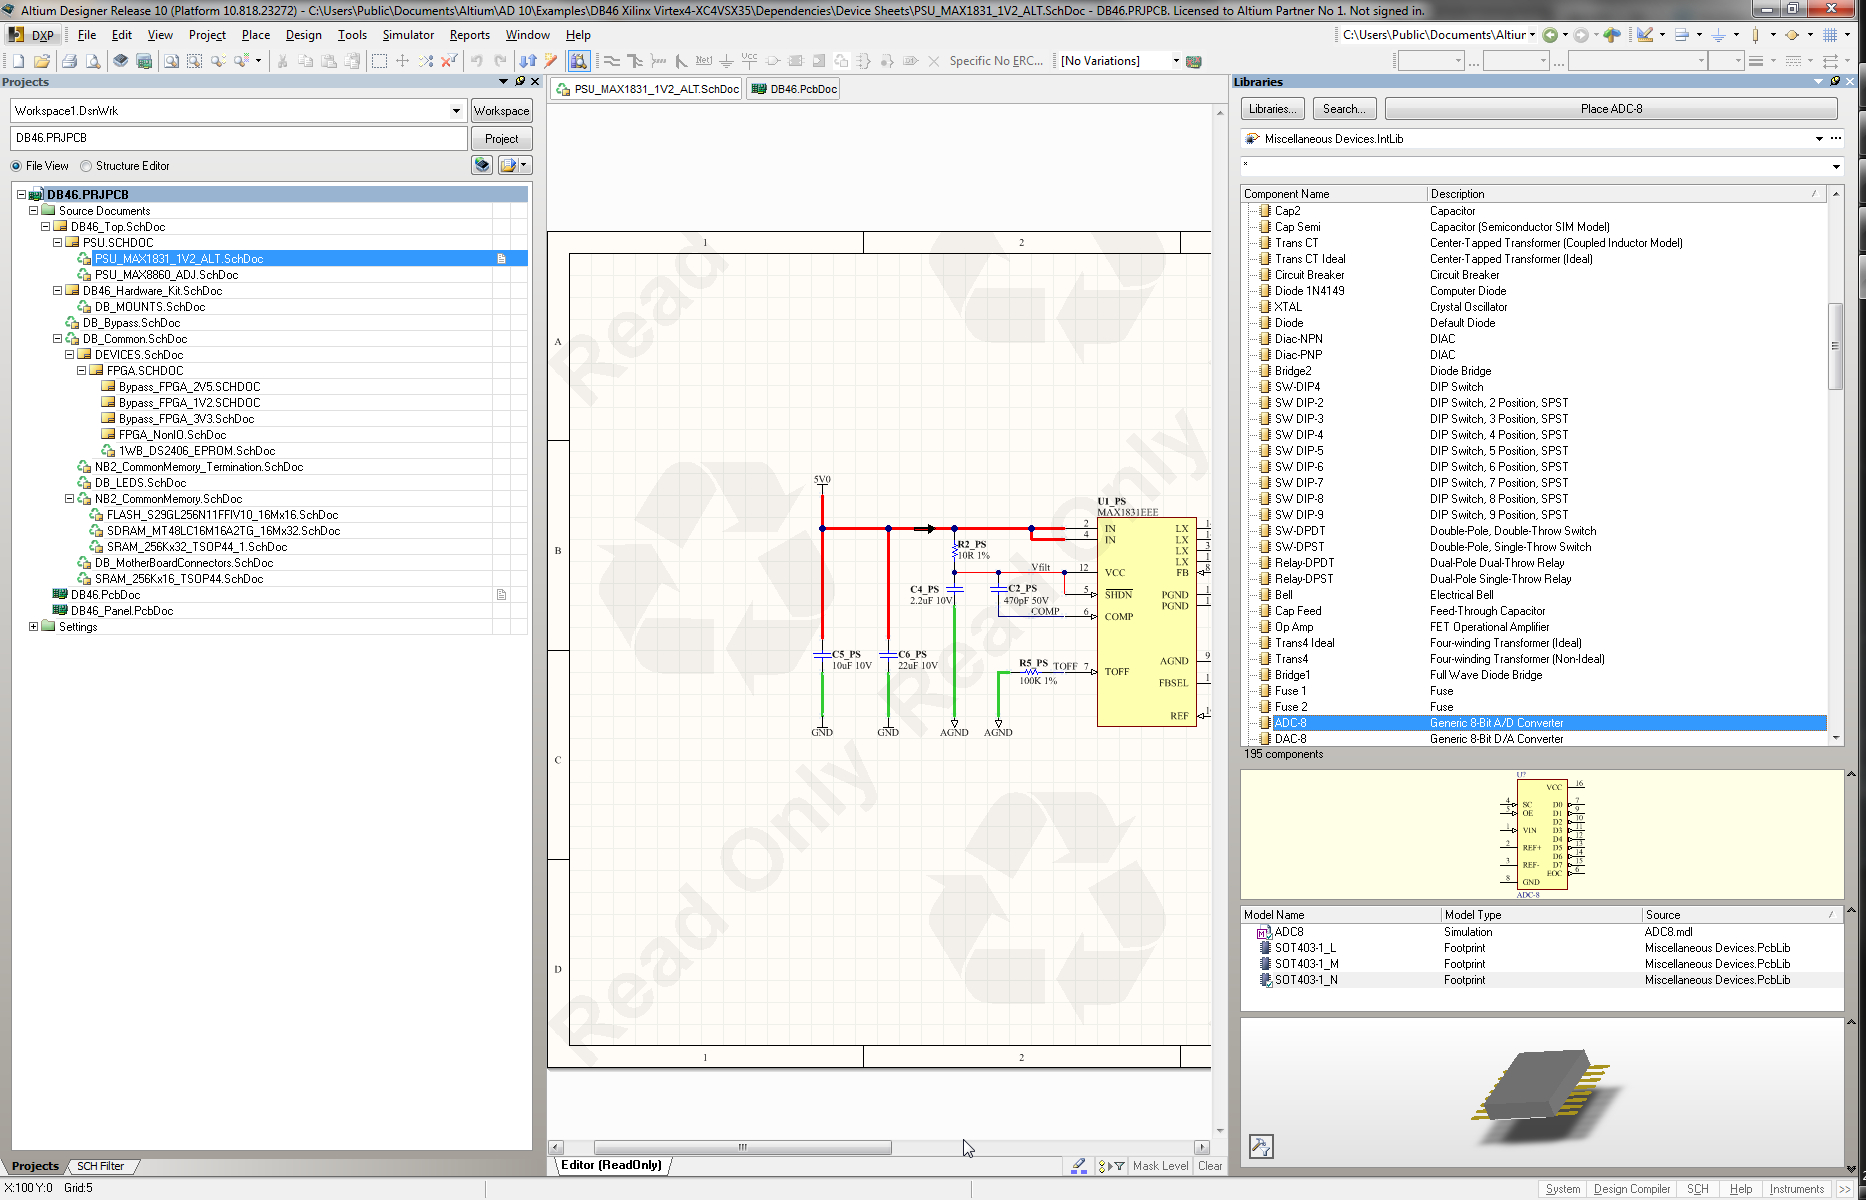Collapse the DB46_Hardware_Kit.SchDoc node
The height and width of the screenshot is (1200, 1866).
coord(57,291)
